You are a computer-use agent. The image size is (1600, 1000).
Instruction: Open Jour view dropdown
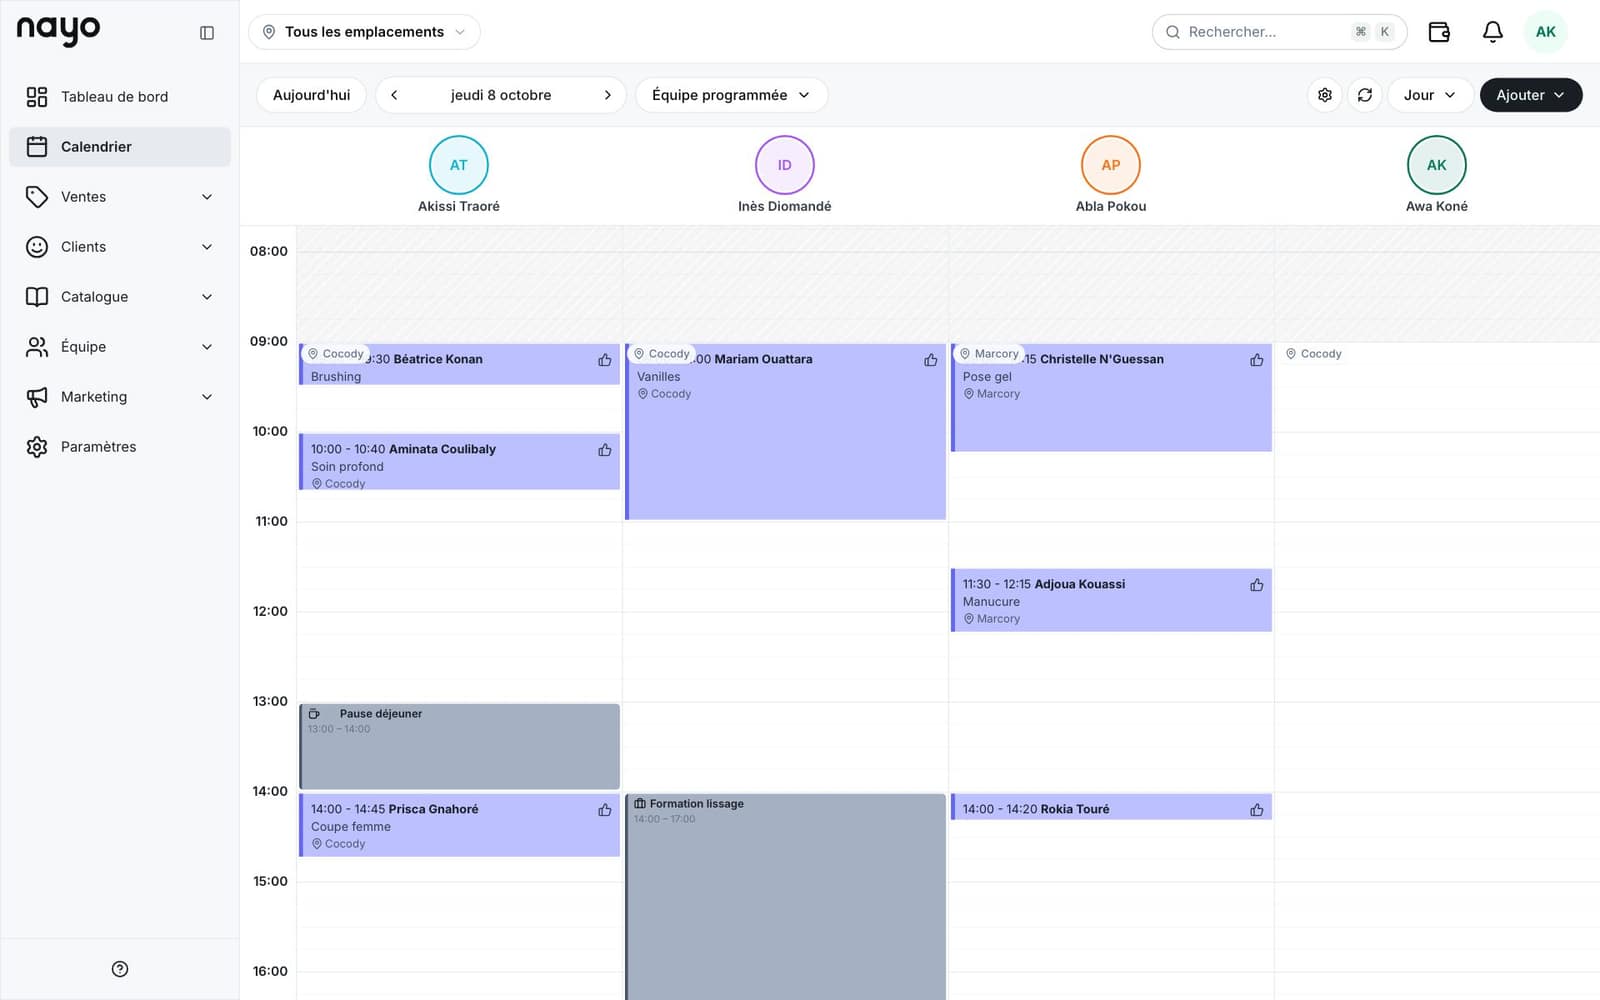pos(1429,95)
